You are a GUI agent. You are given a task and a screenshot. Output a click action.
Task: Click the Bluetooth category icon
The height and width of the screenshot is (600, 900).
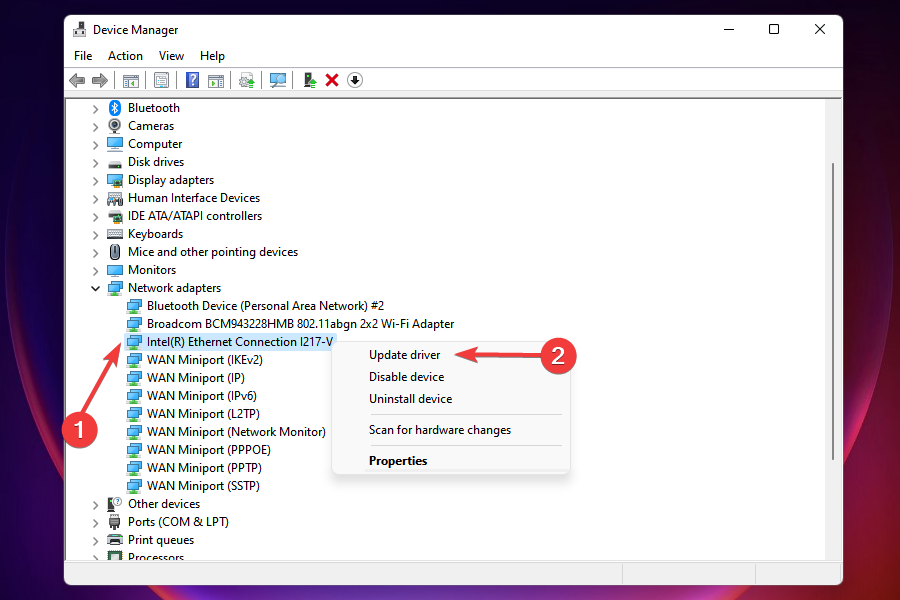115,108
